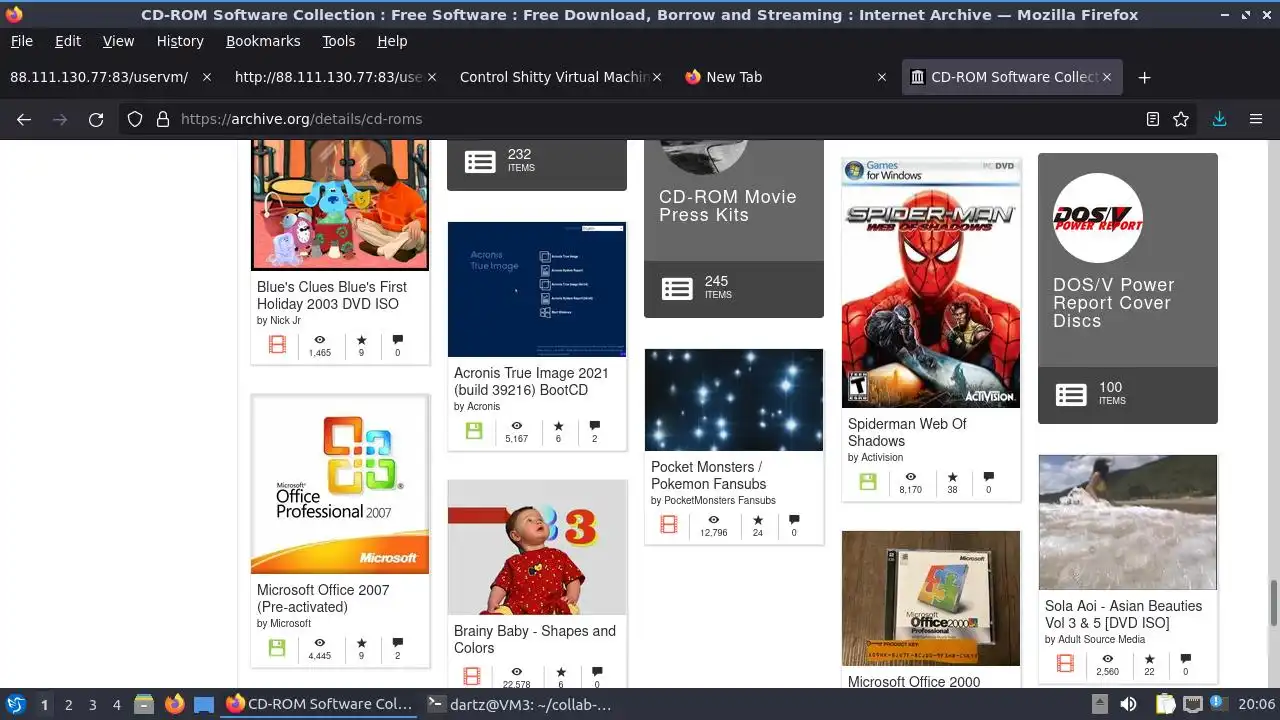This screenshot has height=720, width=1280.
Task: Open the File menu
Action: [x=21, y=41]
